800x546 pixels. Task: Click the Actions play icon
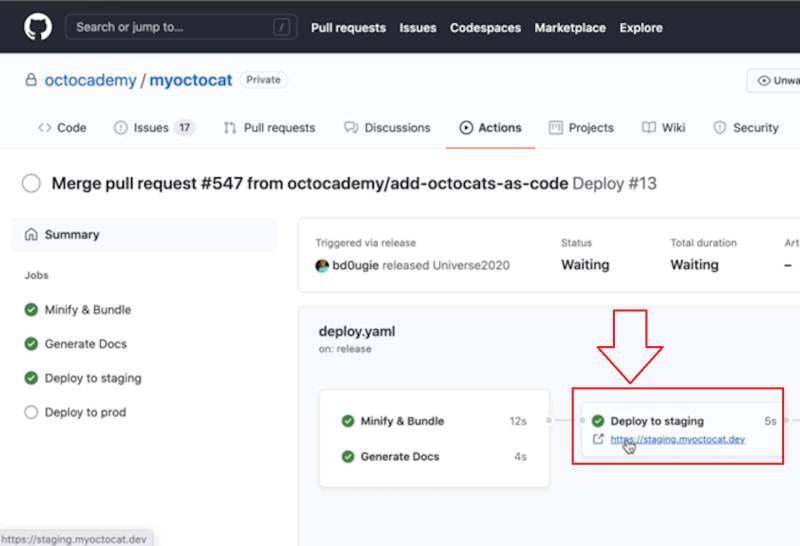coord(466,128)
